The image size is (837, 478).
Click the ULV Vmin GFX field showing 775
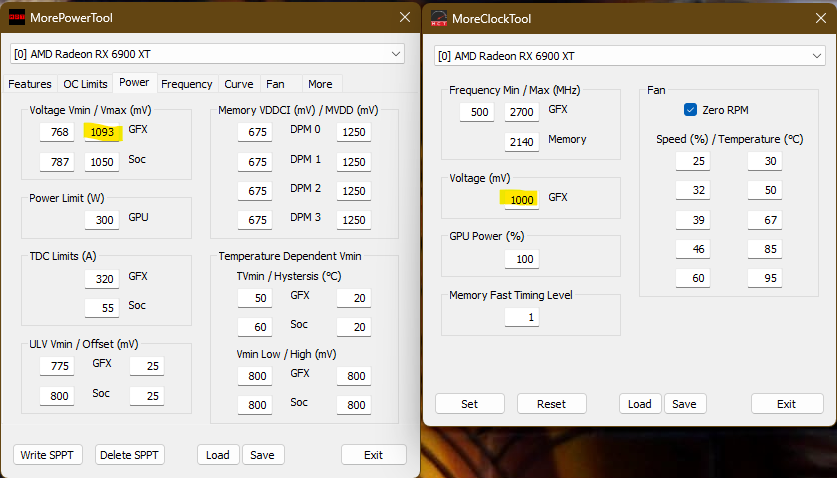pyautogui.click(x=57, y=366)
